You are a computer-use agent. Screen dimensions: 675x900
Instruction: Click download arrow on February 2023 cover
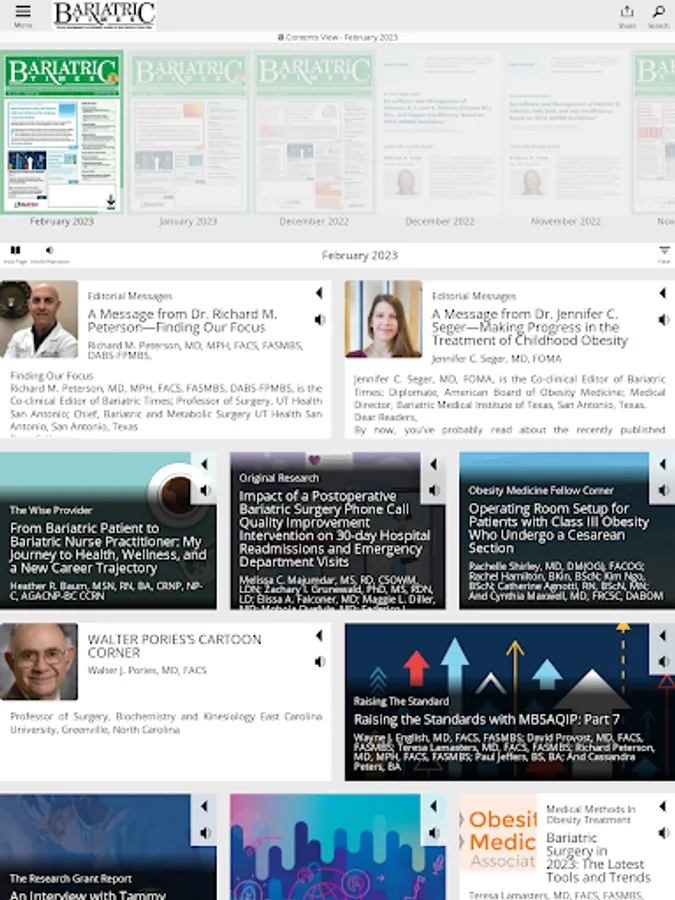111,200
